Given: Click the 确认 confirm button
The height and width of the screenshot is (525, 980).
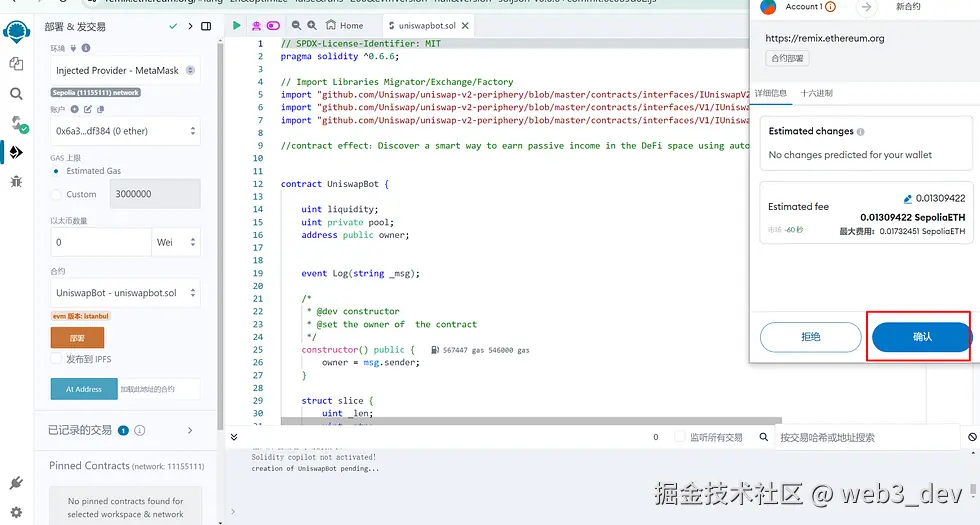Looking at the screenshot, I should [921, 337].
